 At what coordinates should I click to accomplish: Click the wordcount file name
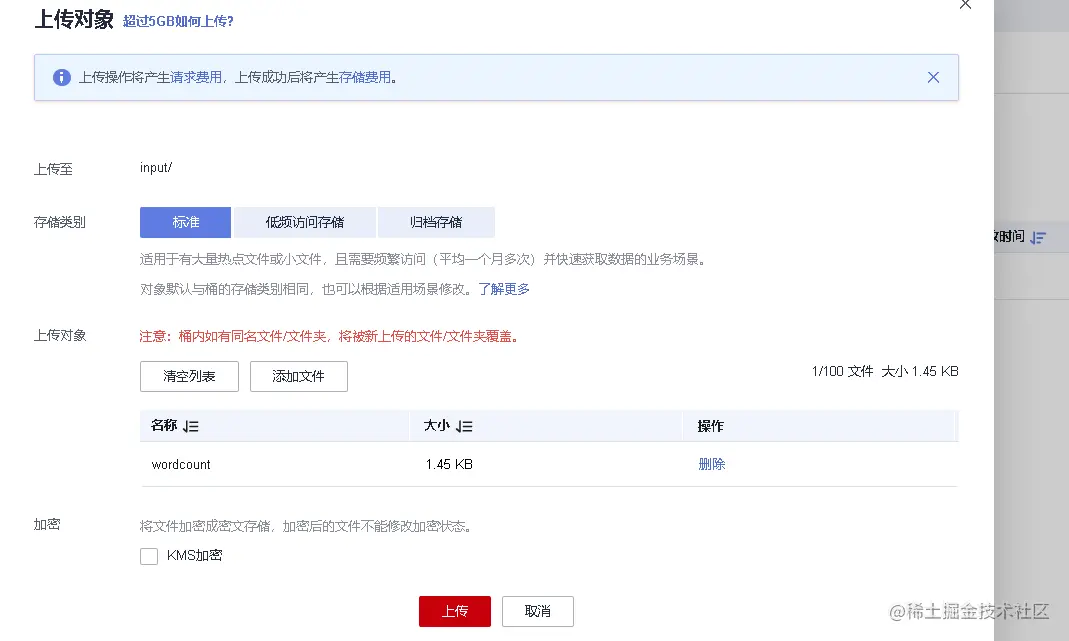pyautogui.click(x=181, y=464)
